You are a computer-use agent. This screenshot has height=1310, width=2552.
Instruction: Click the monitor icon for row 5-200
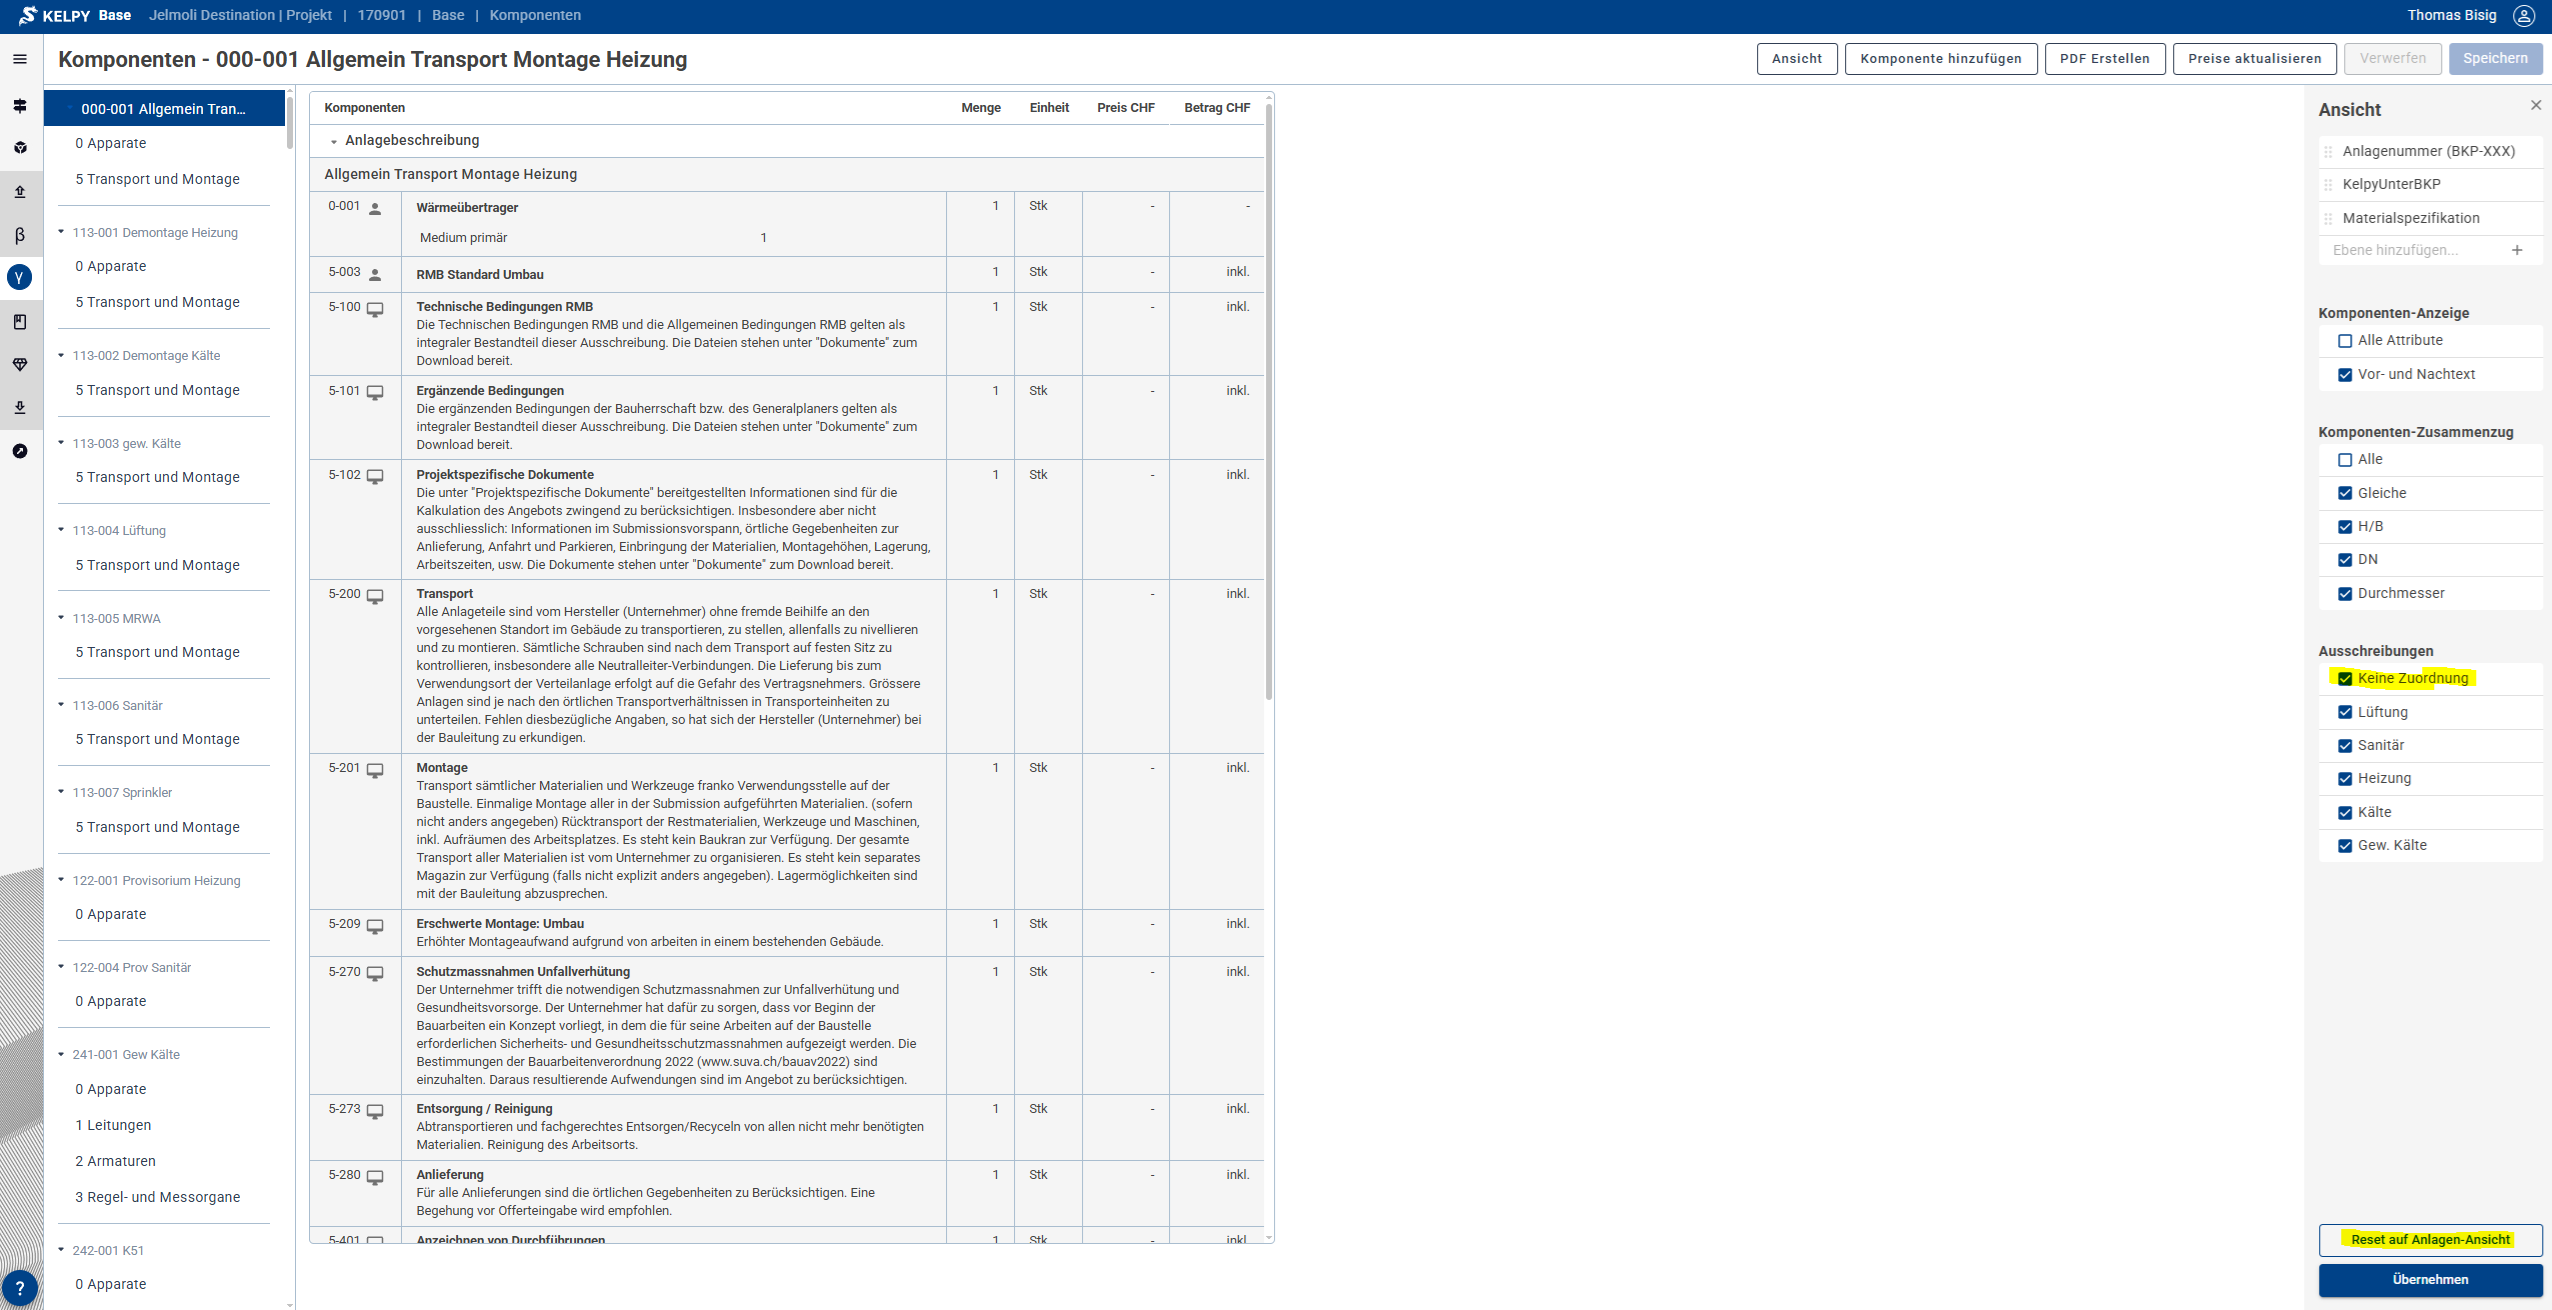pos(375,596)
